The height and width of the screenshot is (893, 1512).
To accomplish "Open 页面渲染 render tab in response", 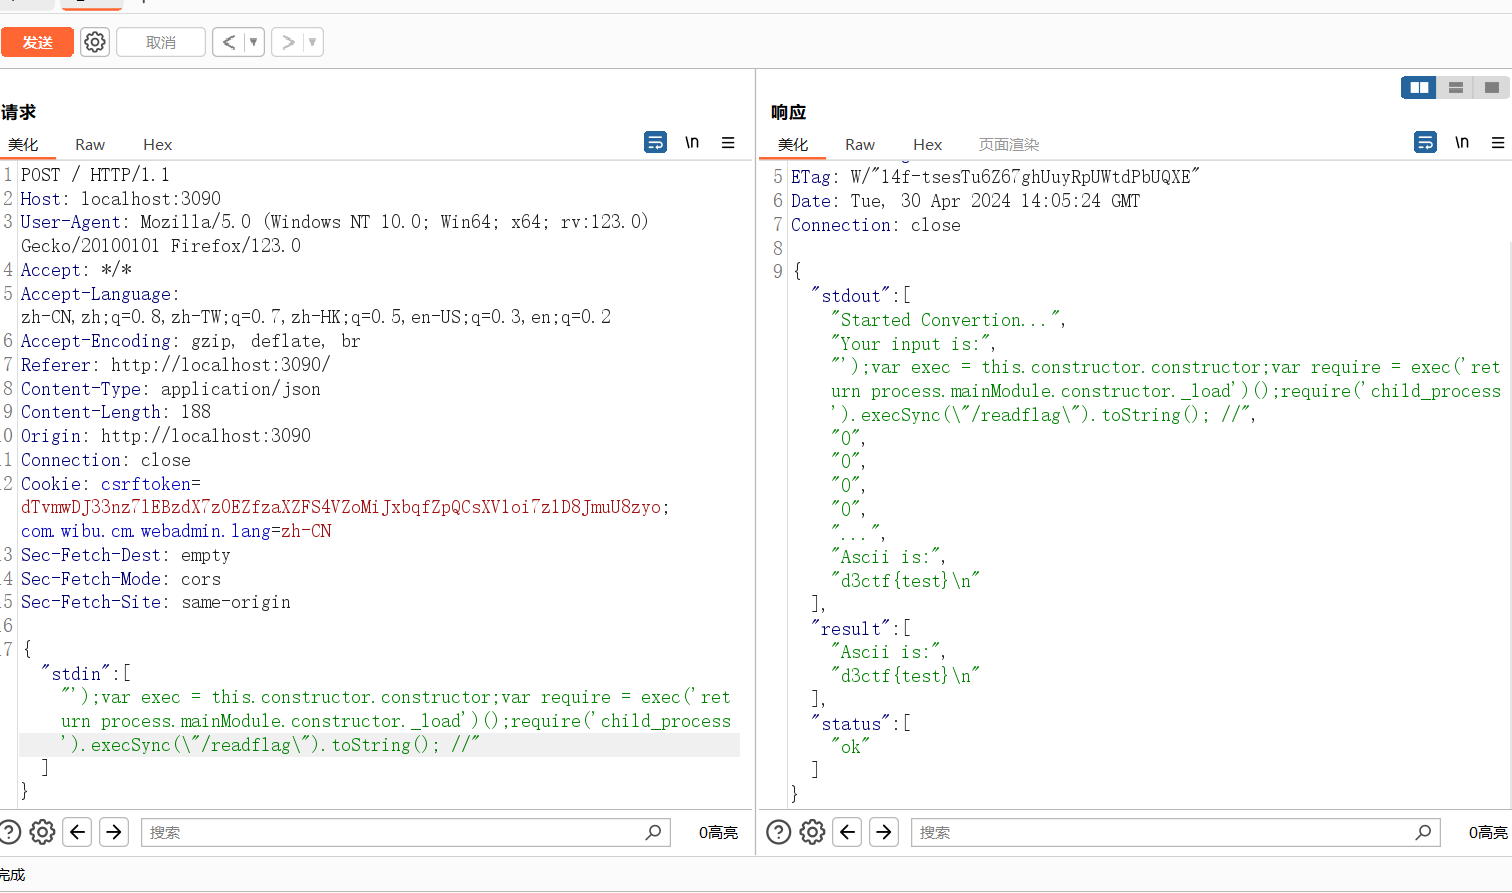I will coord(1009,145).
